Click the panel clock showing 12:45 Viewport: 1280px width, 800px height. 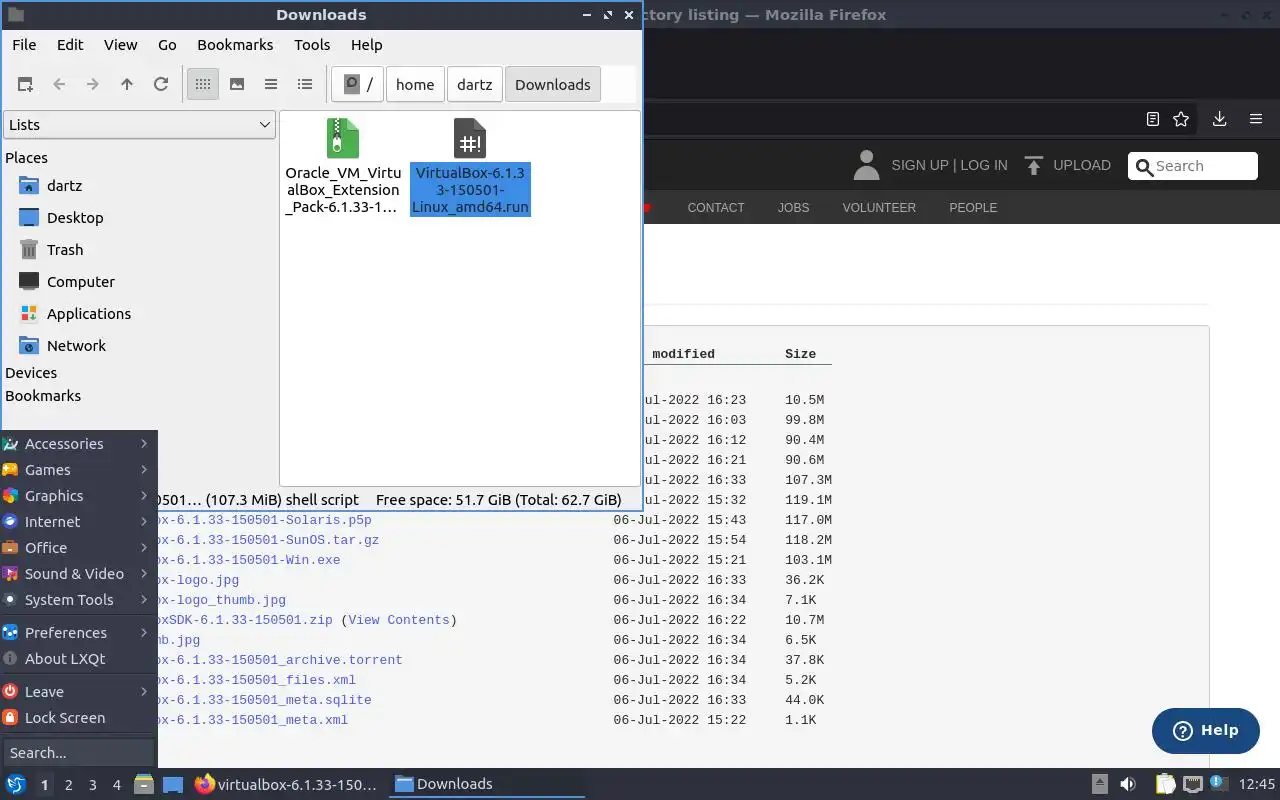[1257, 785]
